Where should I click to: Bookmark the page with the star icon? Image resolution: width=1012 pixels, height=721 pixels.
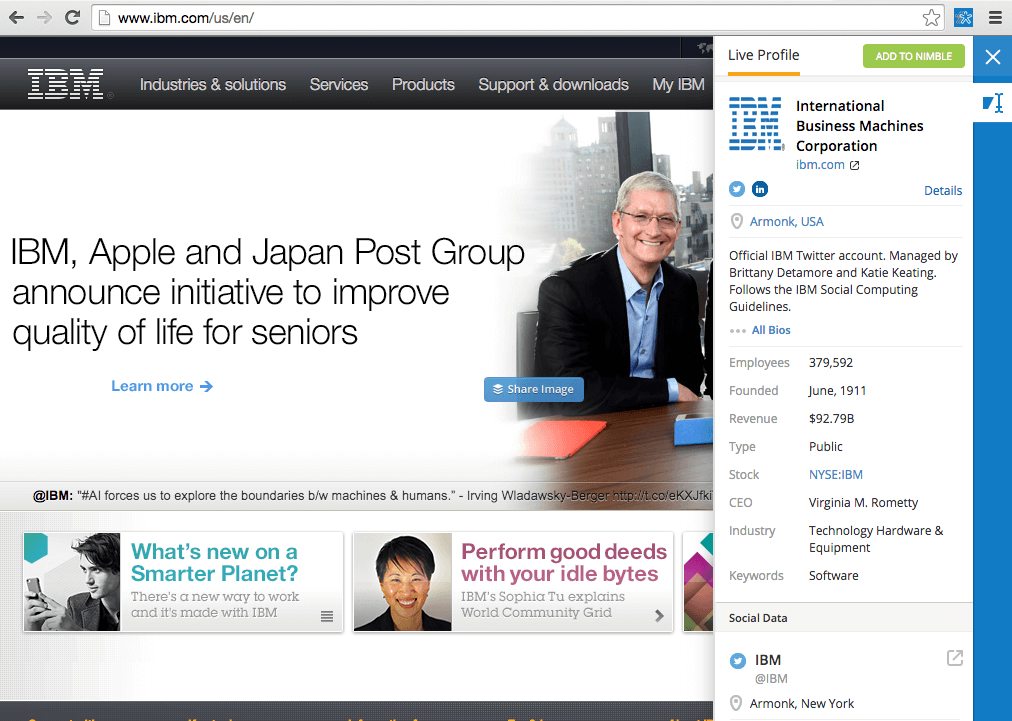[x=931, y=17]
